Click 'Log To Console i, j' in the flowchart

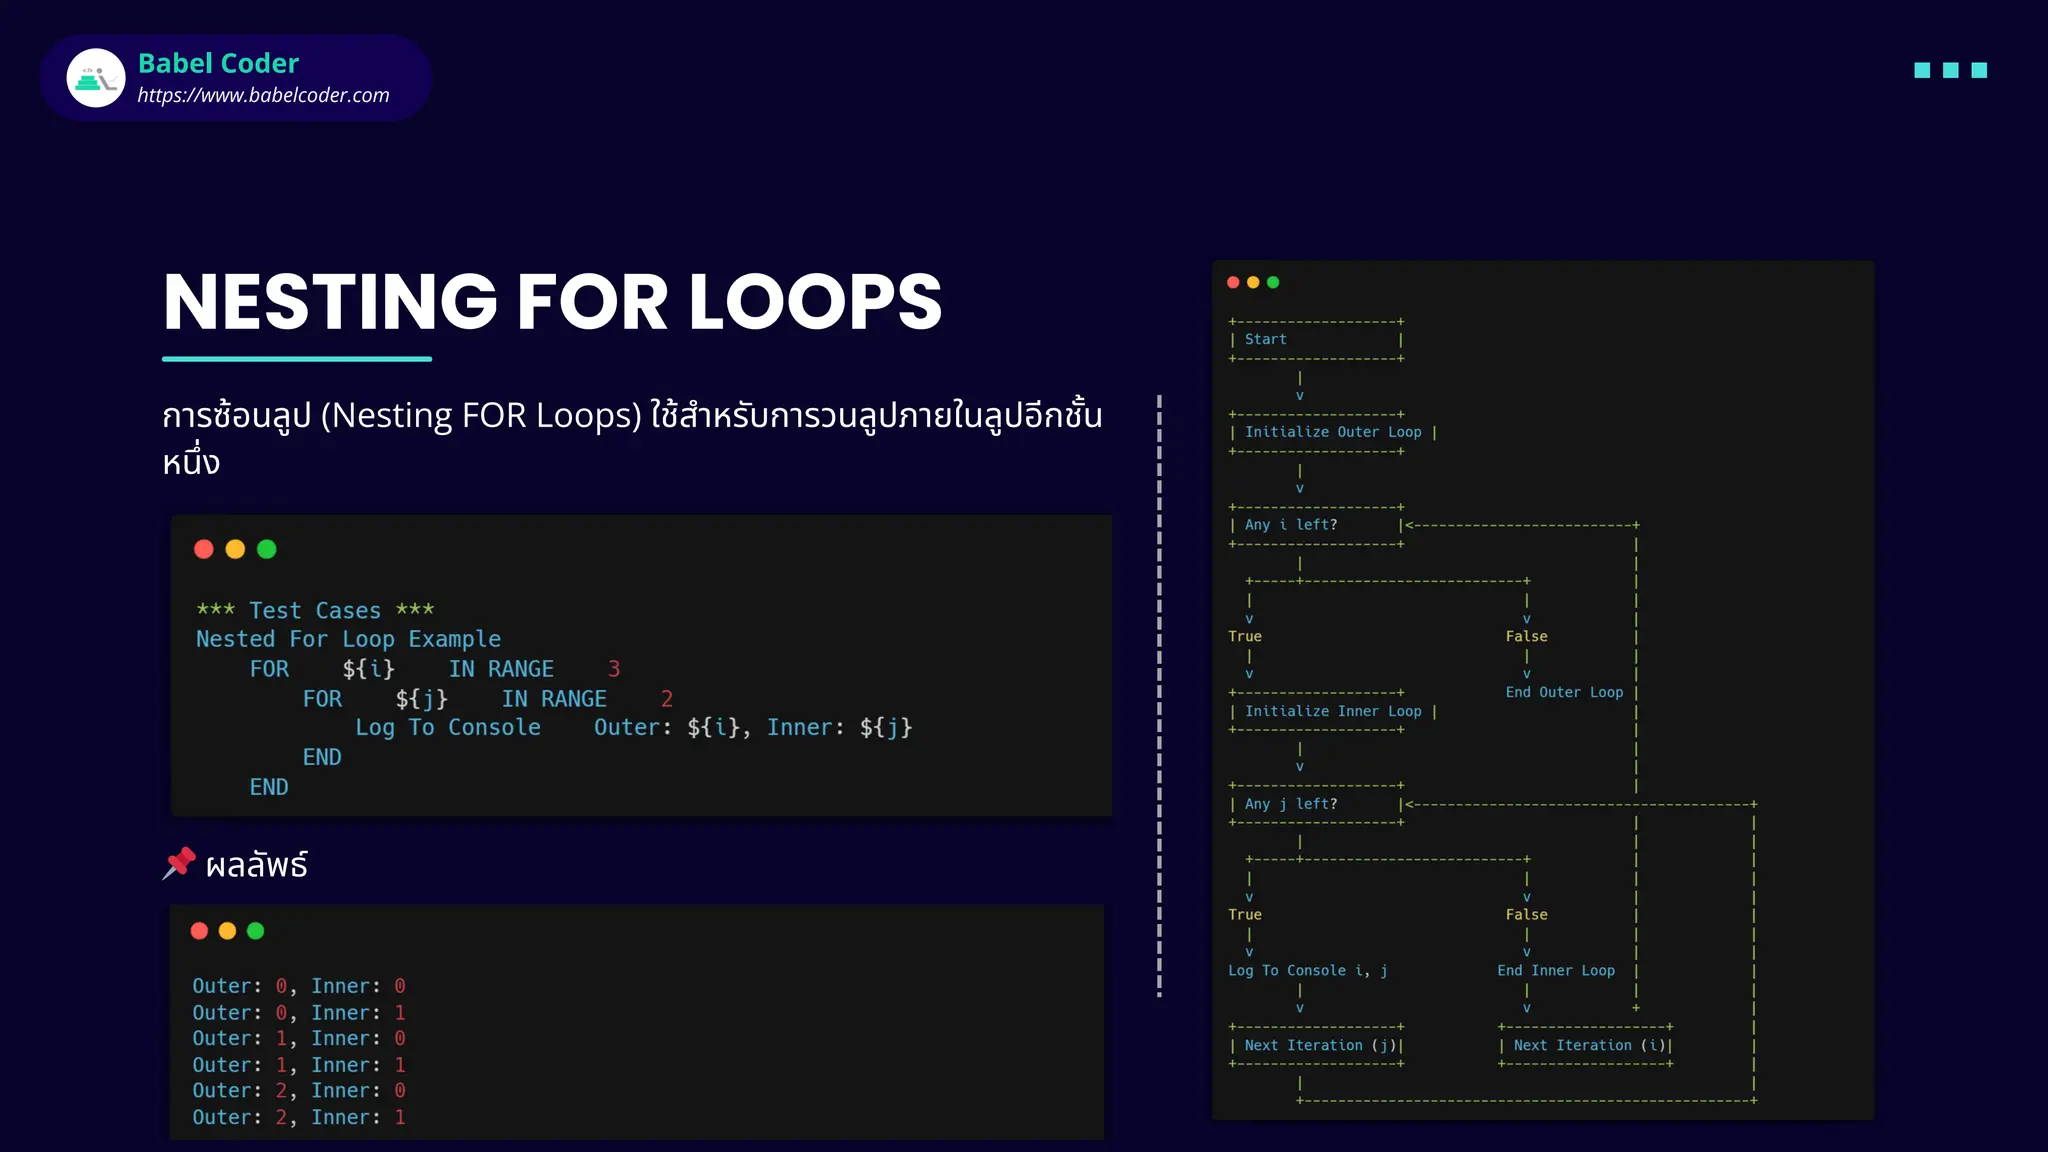1308,971
